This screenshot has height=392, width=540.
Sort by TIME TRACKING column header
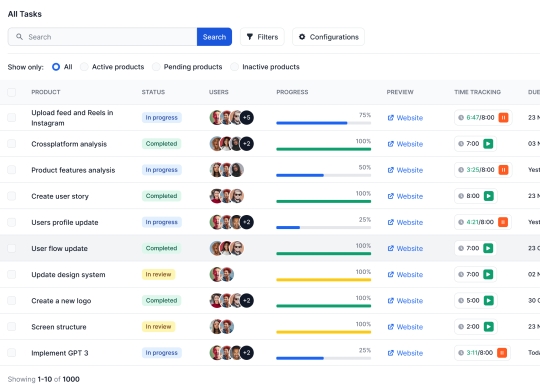pos(477,92)
